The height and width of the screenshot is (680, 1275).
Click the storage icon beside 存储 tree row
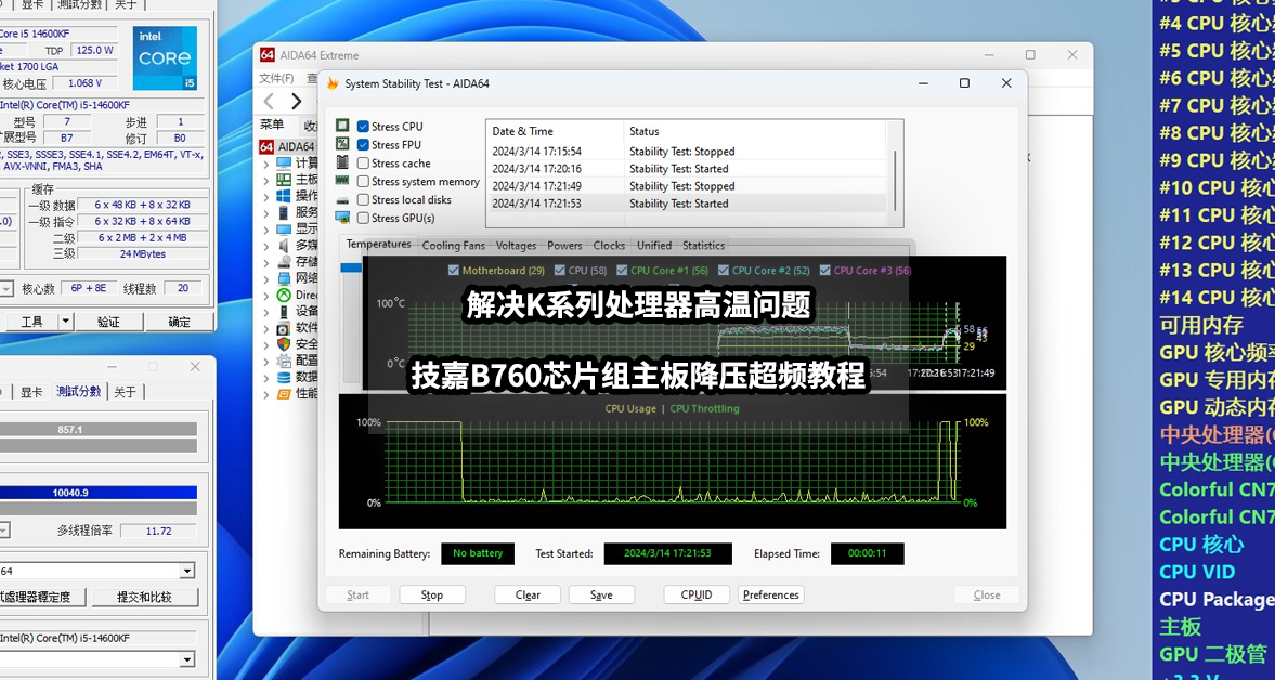(284, 262)
